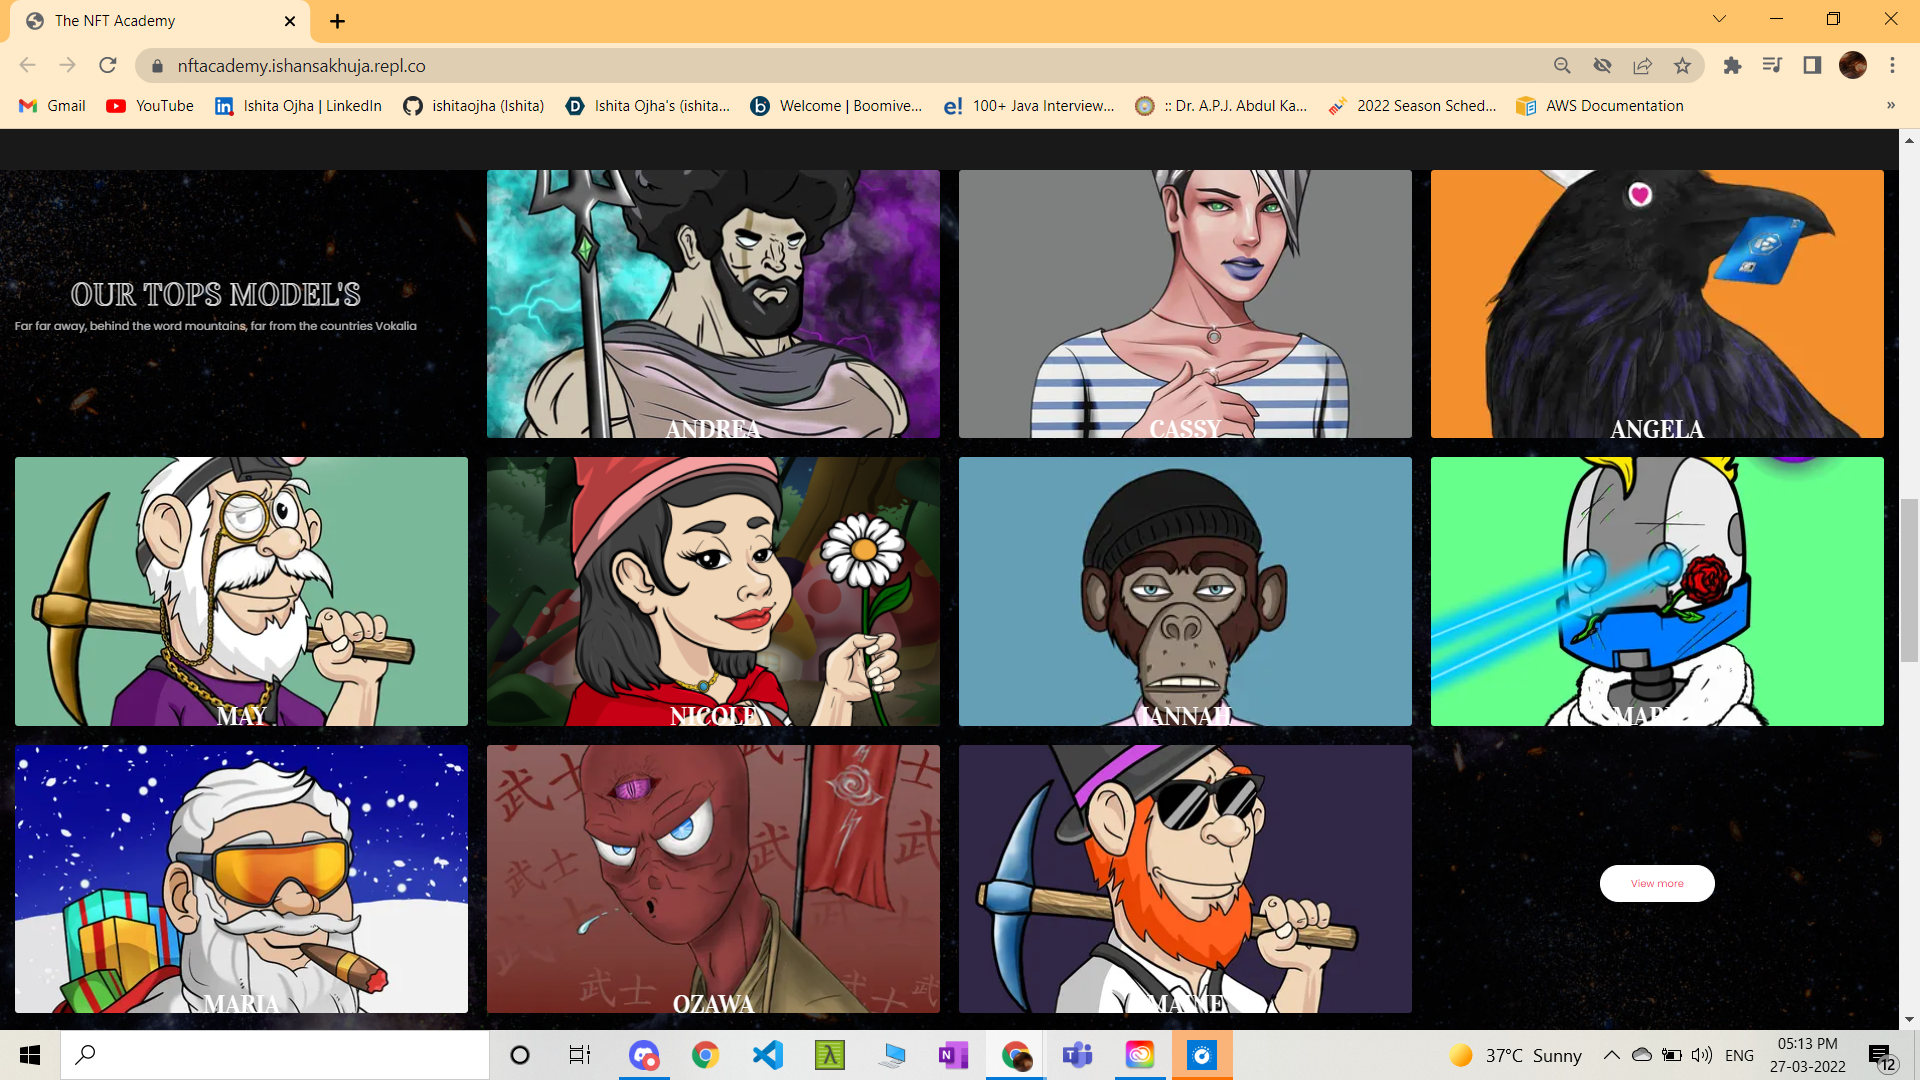Bookmark this tab with star icon
Viewport: 1920px width, 1080px height.
pyautogui.click(x=1682, y=65)
